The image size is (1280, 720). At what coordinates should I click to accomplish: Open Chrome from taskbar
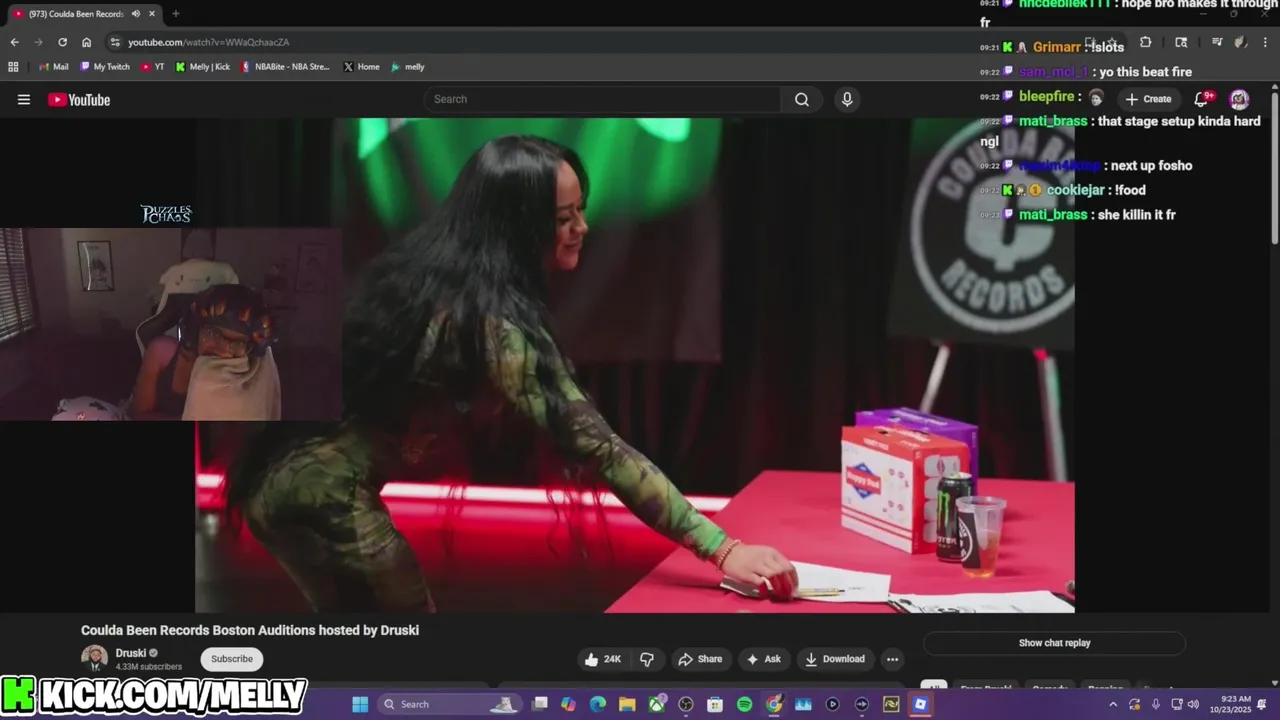pos(774,704)
